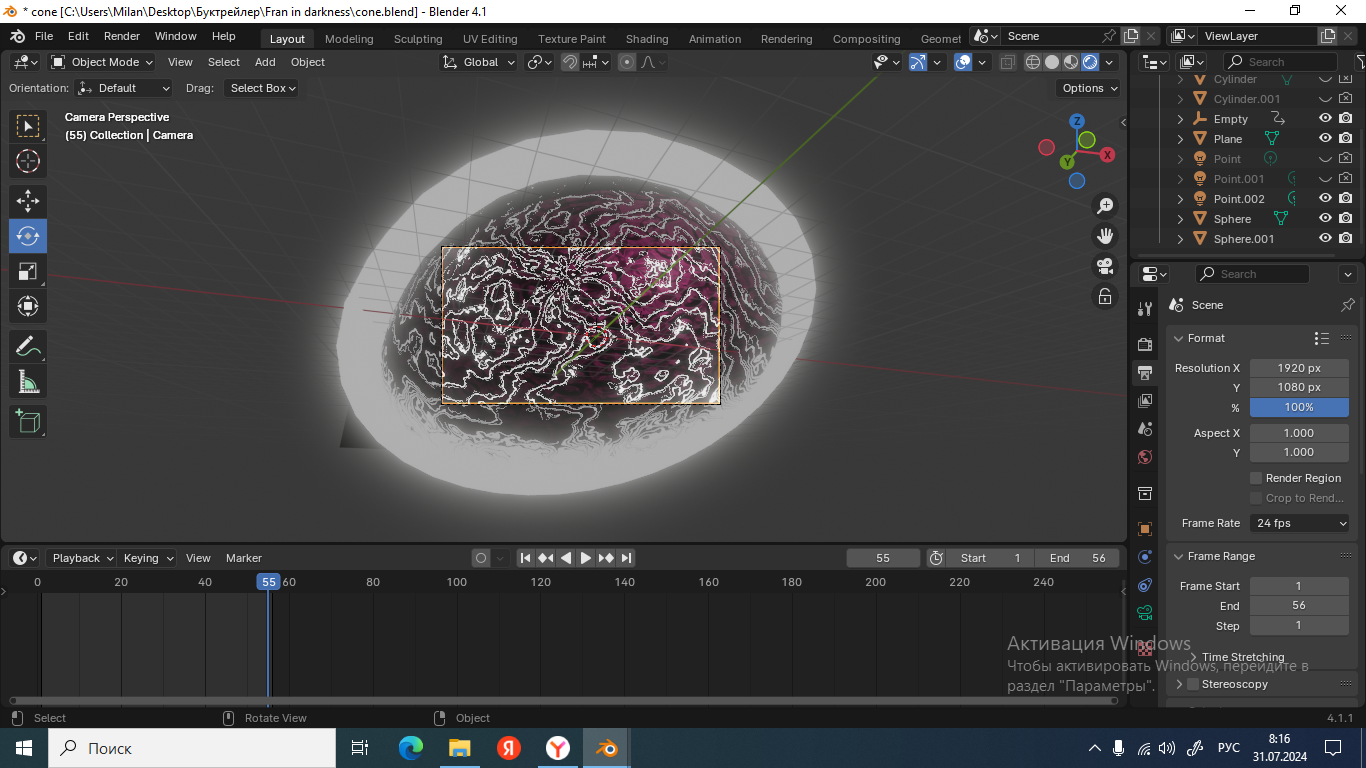Select the Measure tool

pos(28,382)
